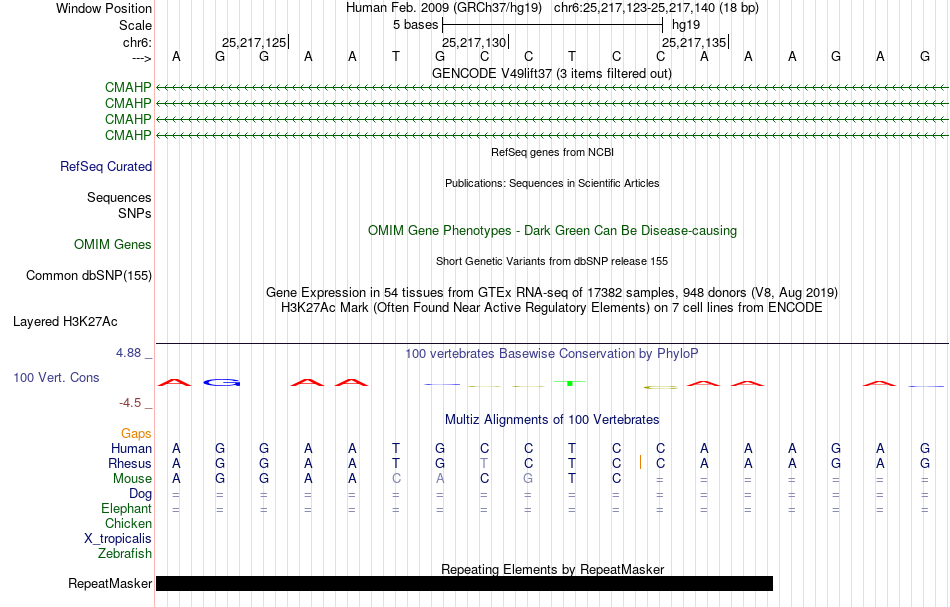Open Multiz Alignments of 100 Vertebrates title
The width and height of the screenshot is (950, 607).
pos(552,420)
